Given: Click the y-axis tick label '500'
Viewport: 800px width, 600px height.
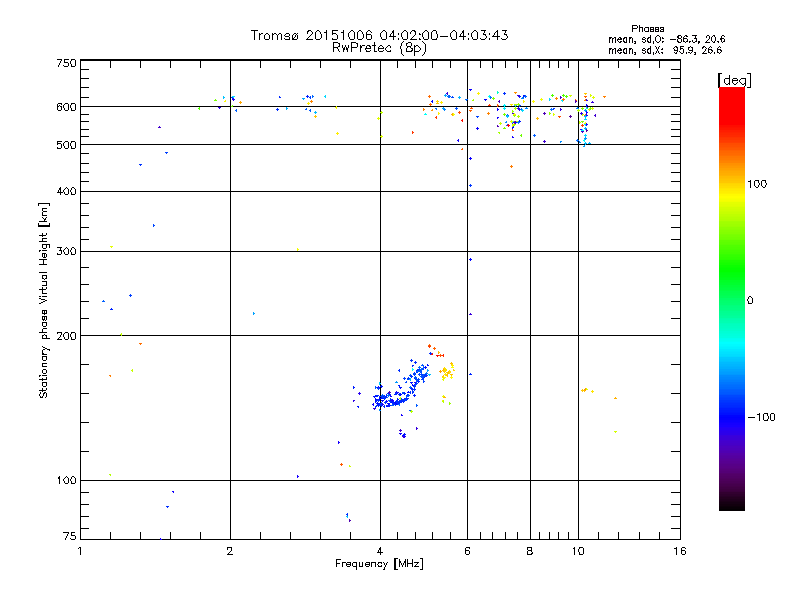Looking at the screenshot, I should (x=66, y=145).
